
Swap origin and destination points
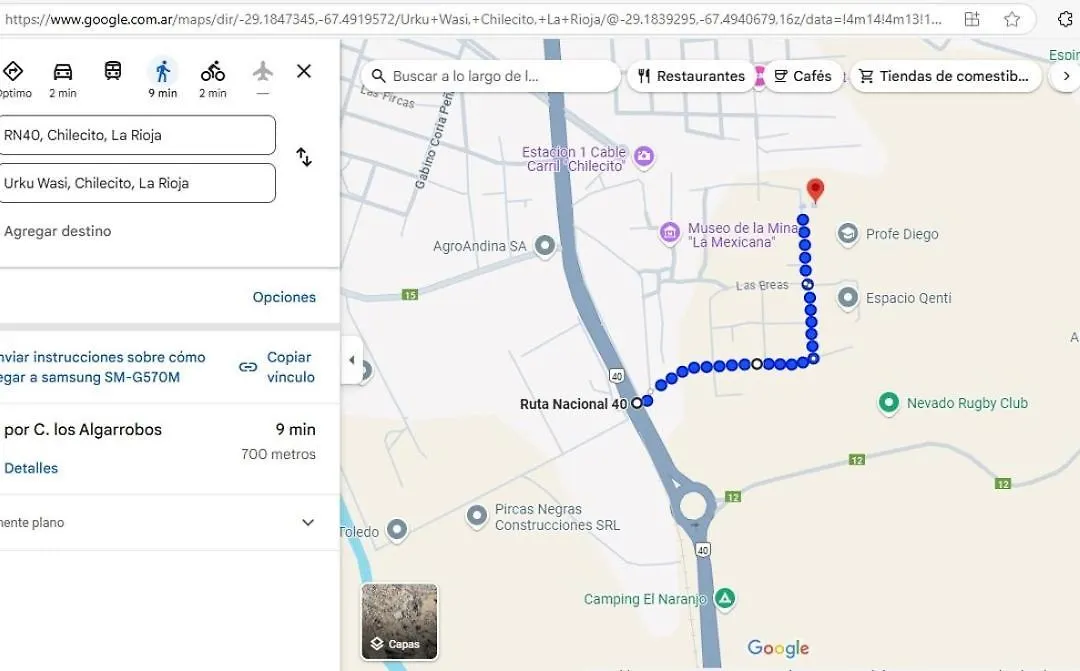(x=304, y=157)
